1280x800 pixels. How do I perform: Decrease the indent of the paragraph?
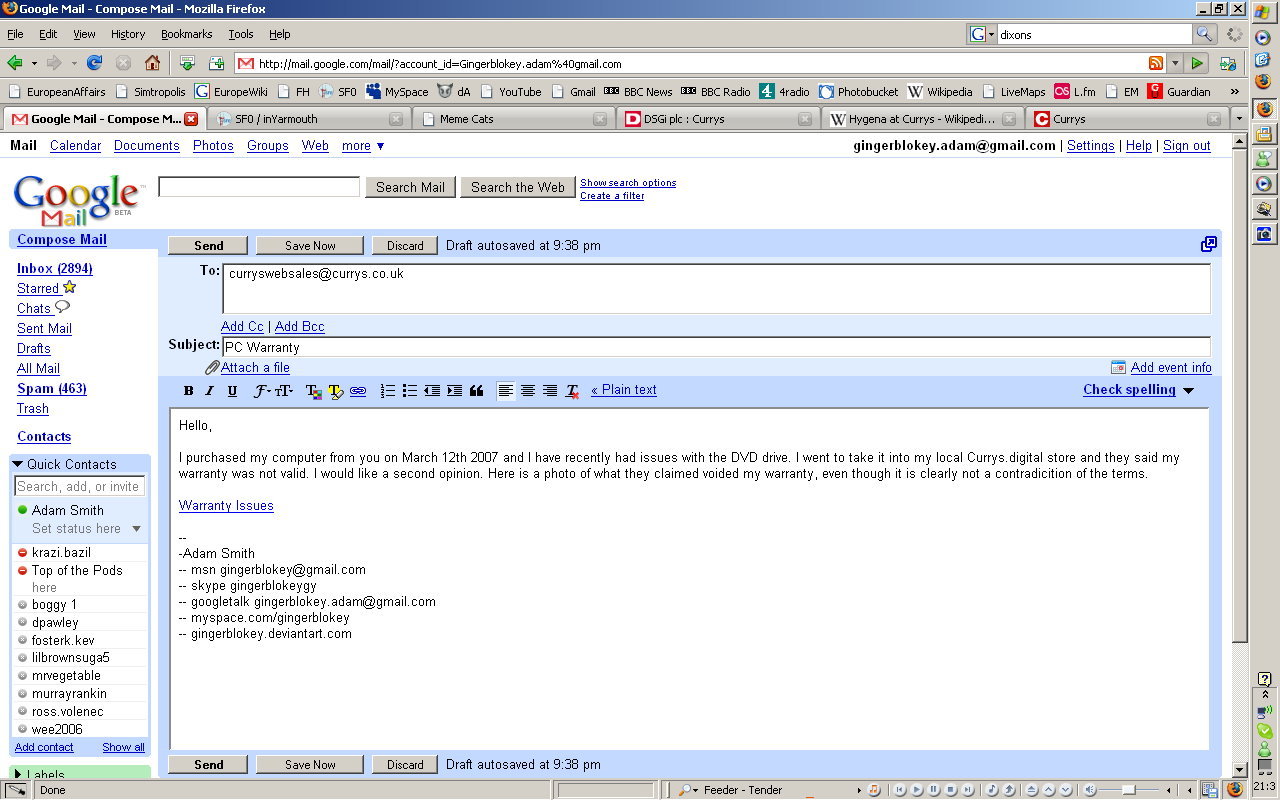point(432,391)
